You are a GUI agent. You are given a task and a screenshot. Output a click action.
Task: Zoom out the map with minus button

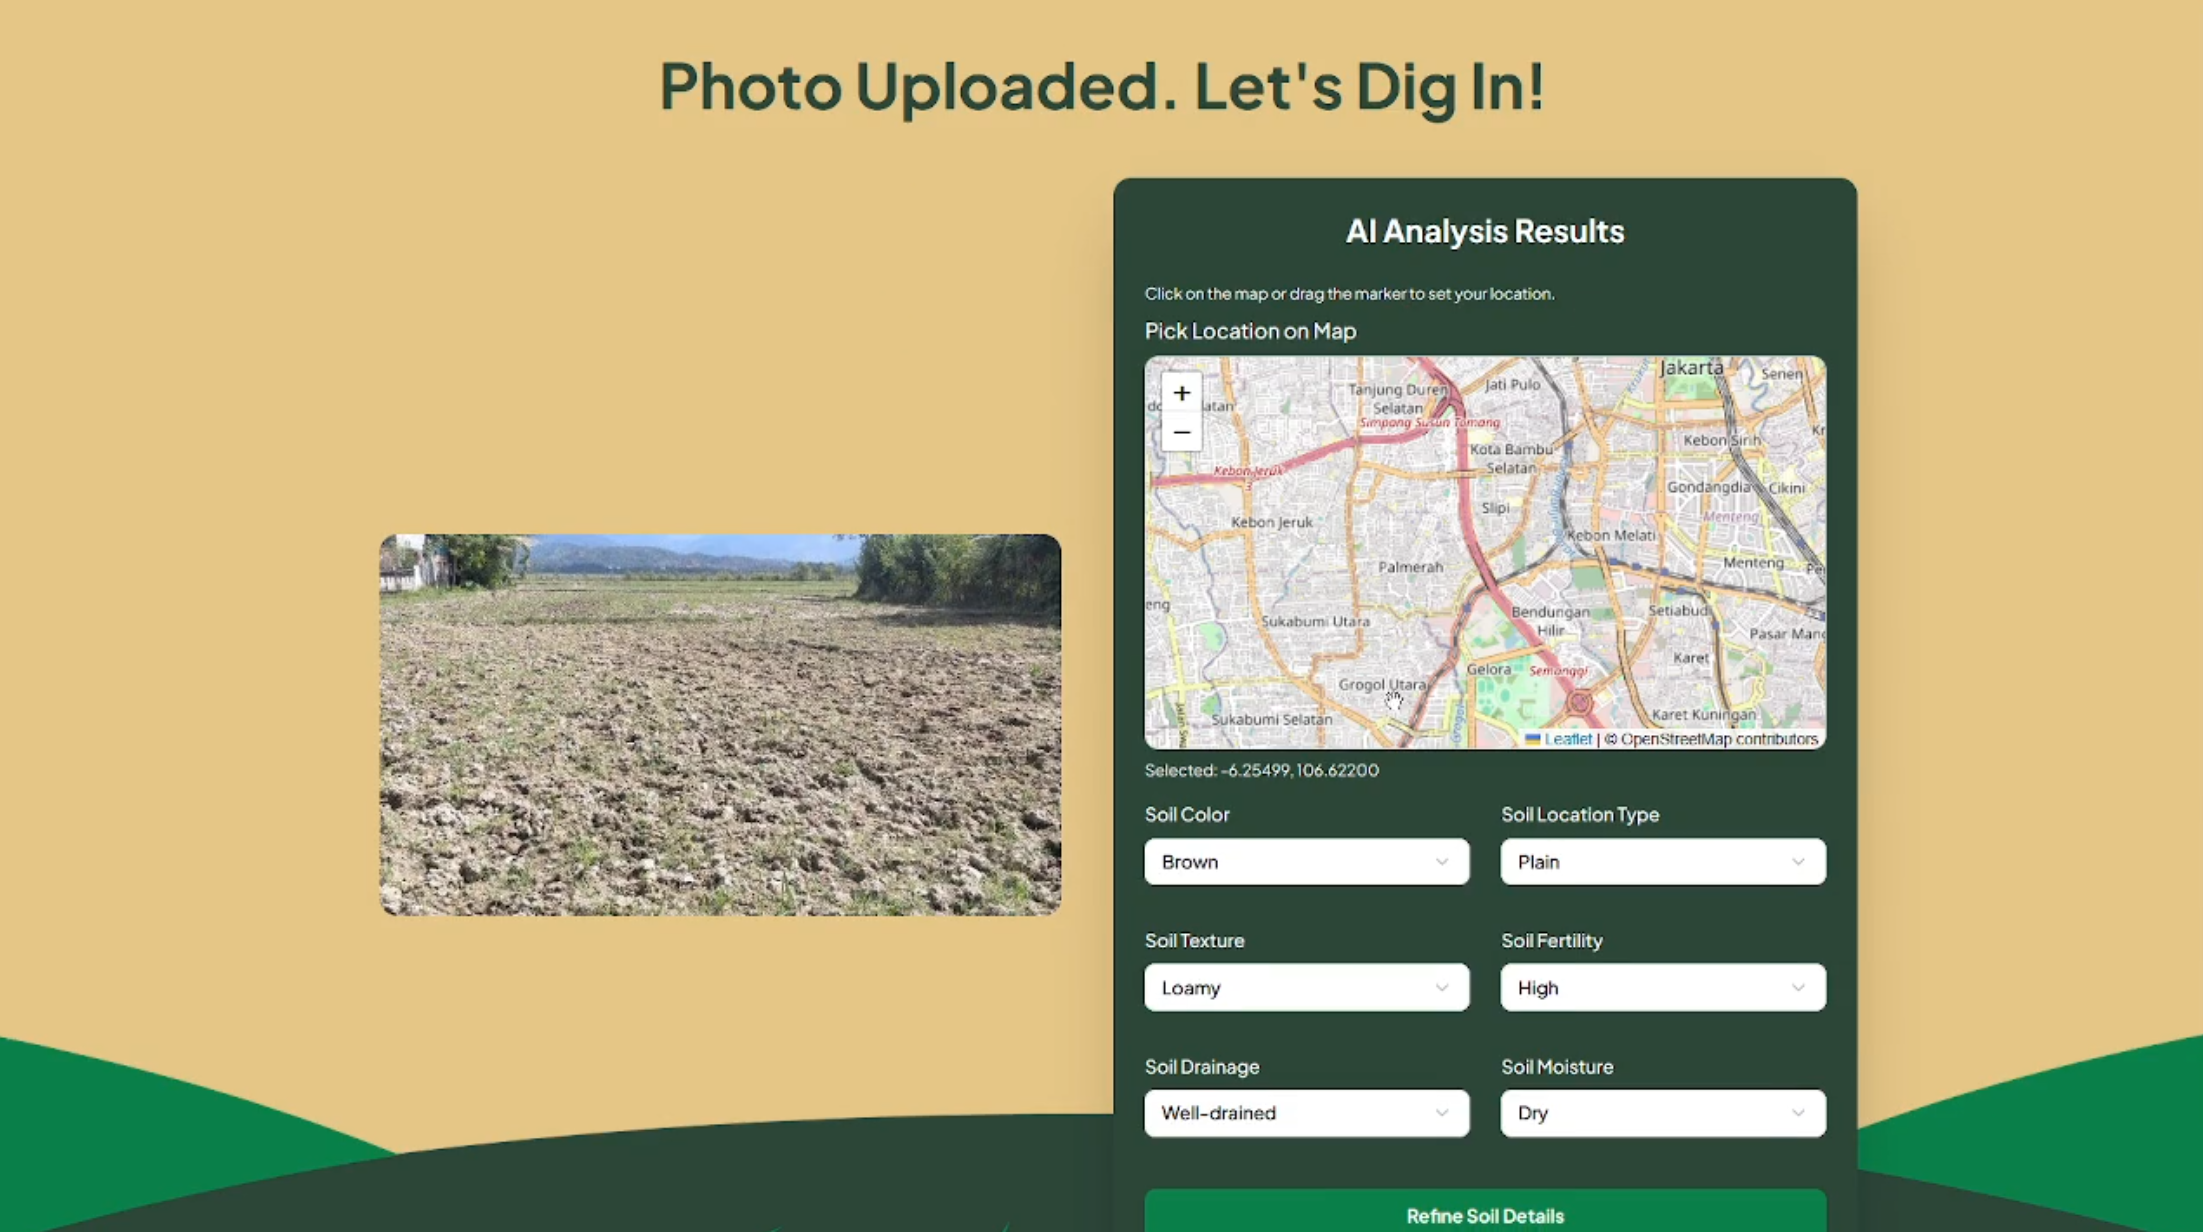(1181, 433)
